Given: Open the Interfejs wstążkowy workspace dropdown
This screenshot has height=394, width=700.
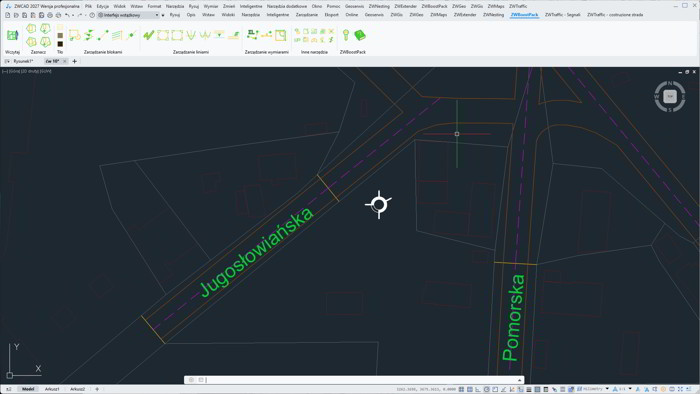Looking at the screenshot, I should (x=128, y=15).
